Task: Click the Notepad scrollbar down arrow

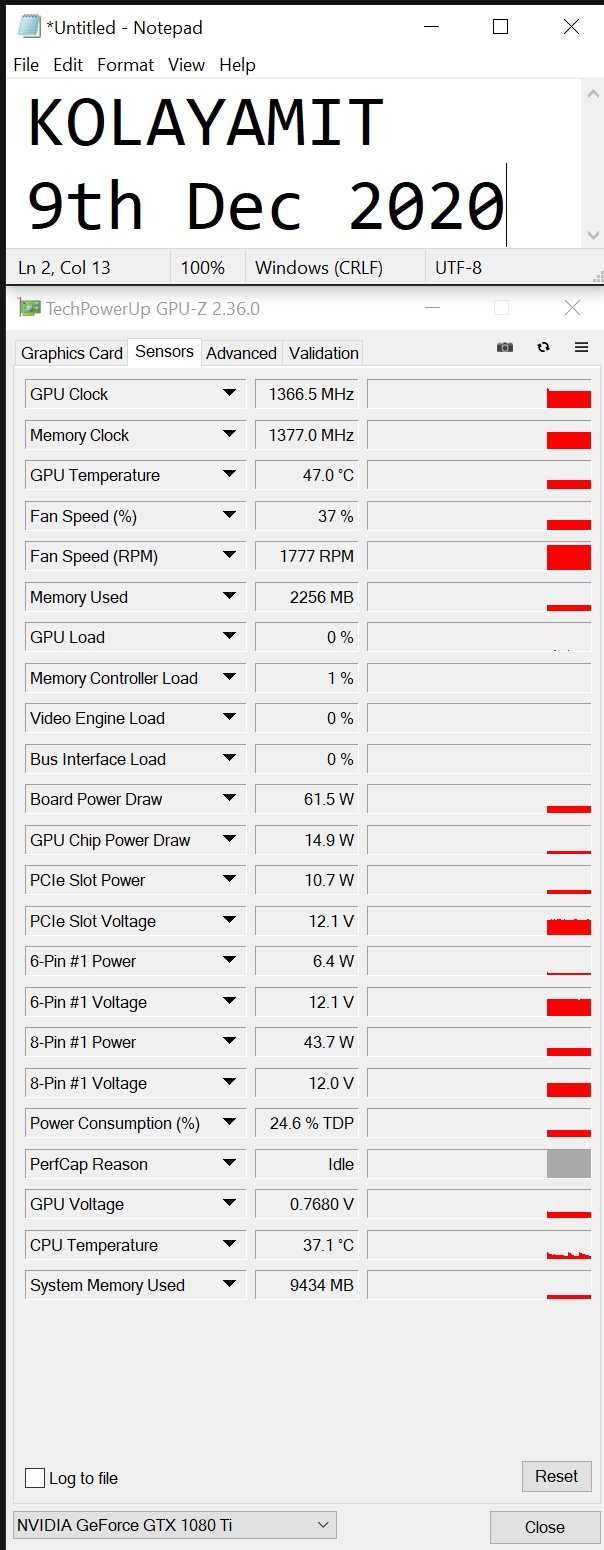Action: pyautogui.click(x=593, y=235)
